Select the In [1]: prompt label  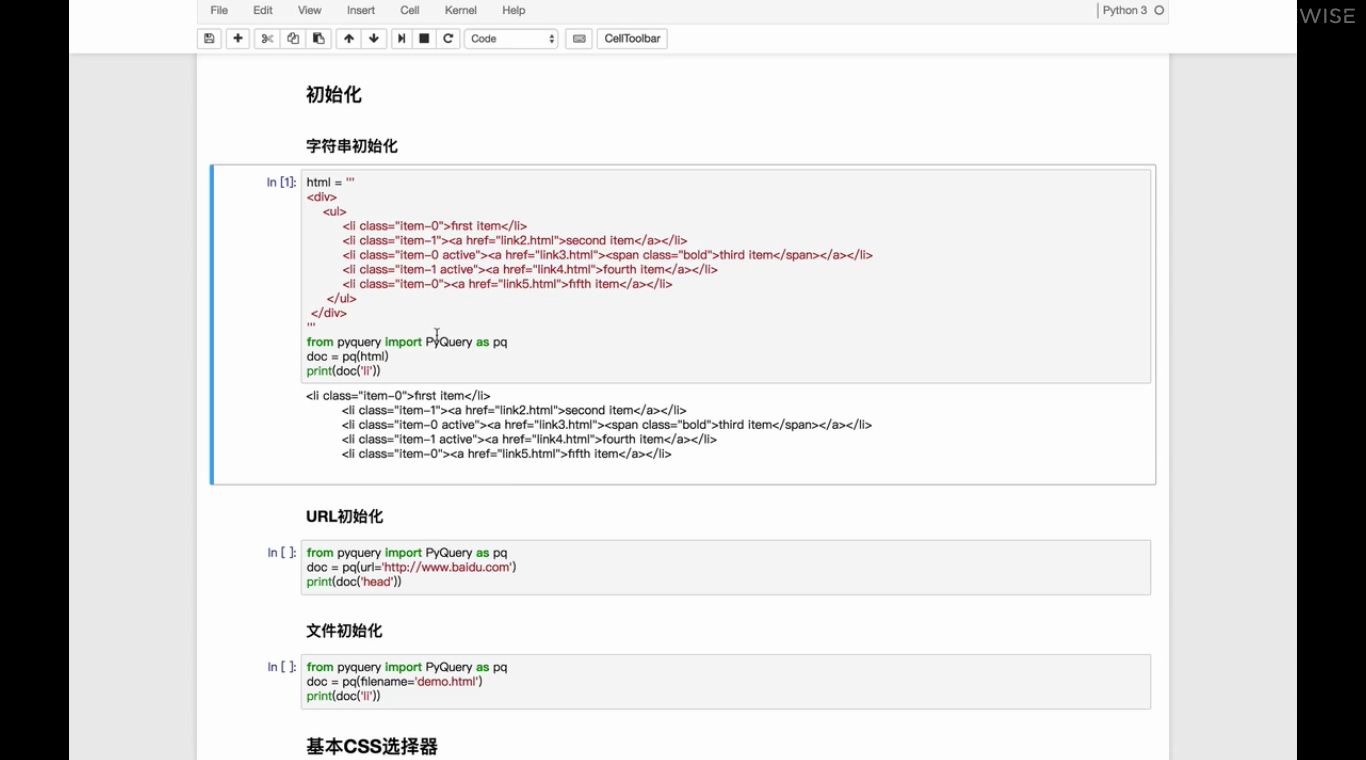pyautogui.click(x=281, y=182)
